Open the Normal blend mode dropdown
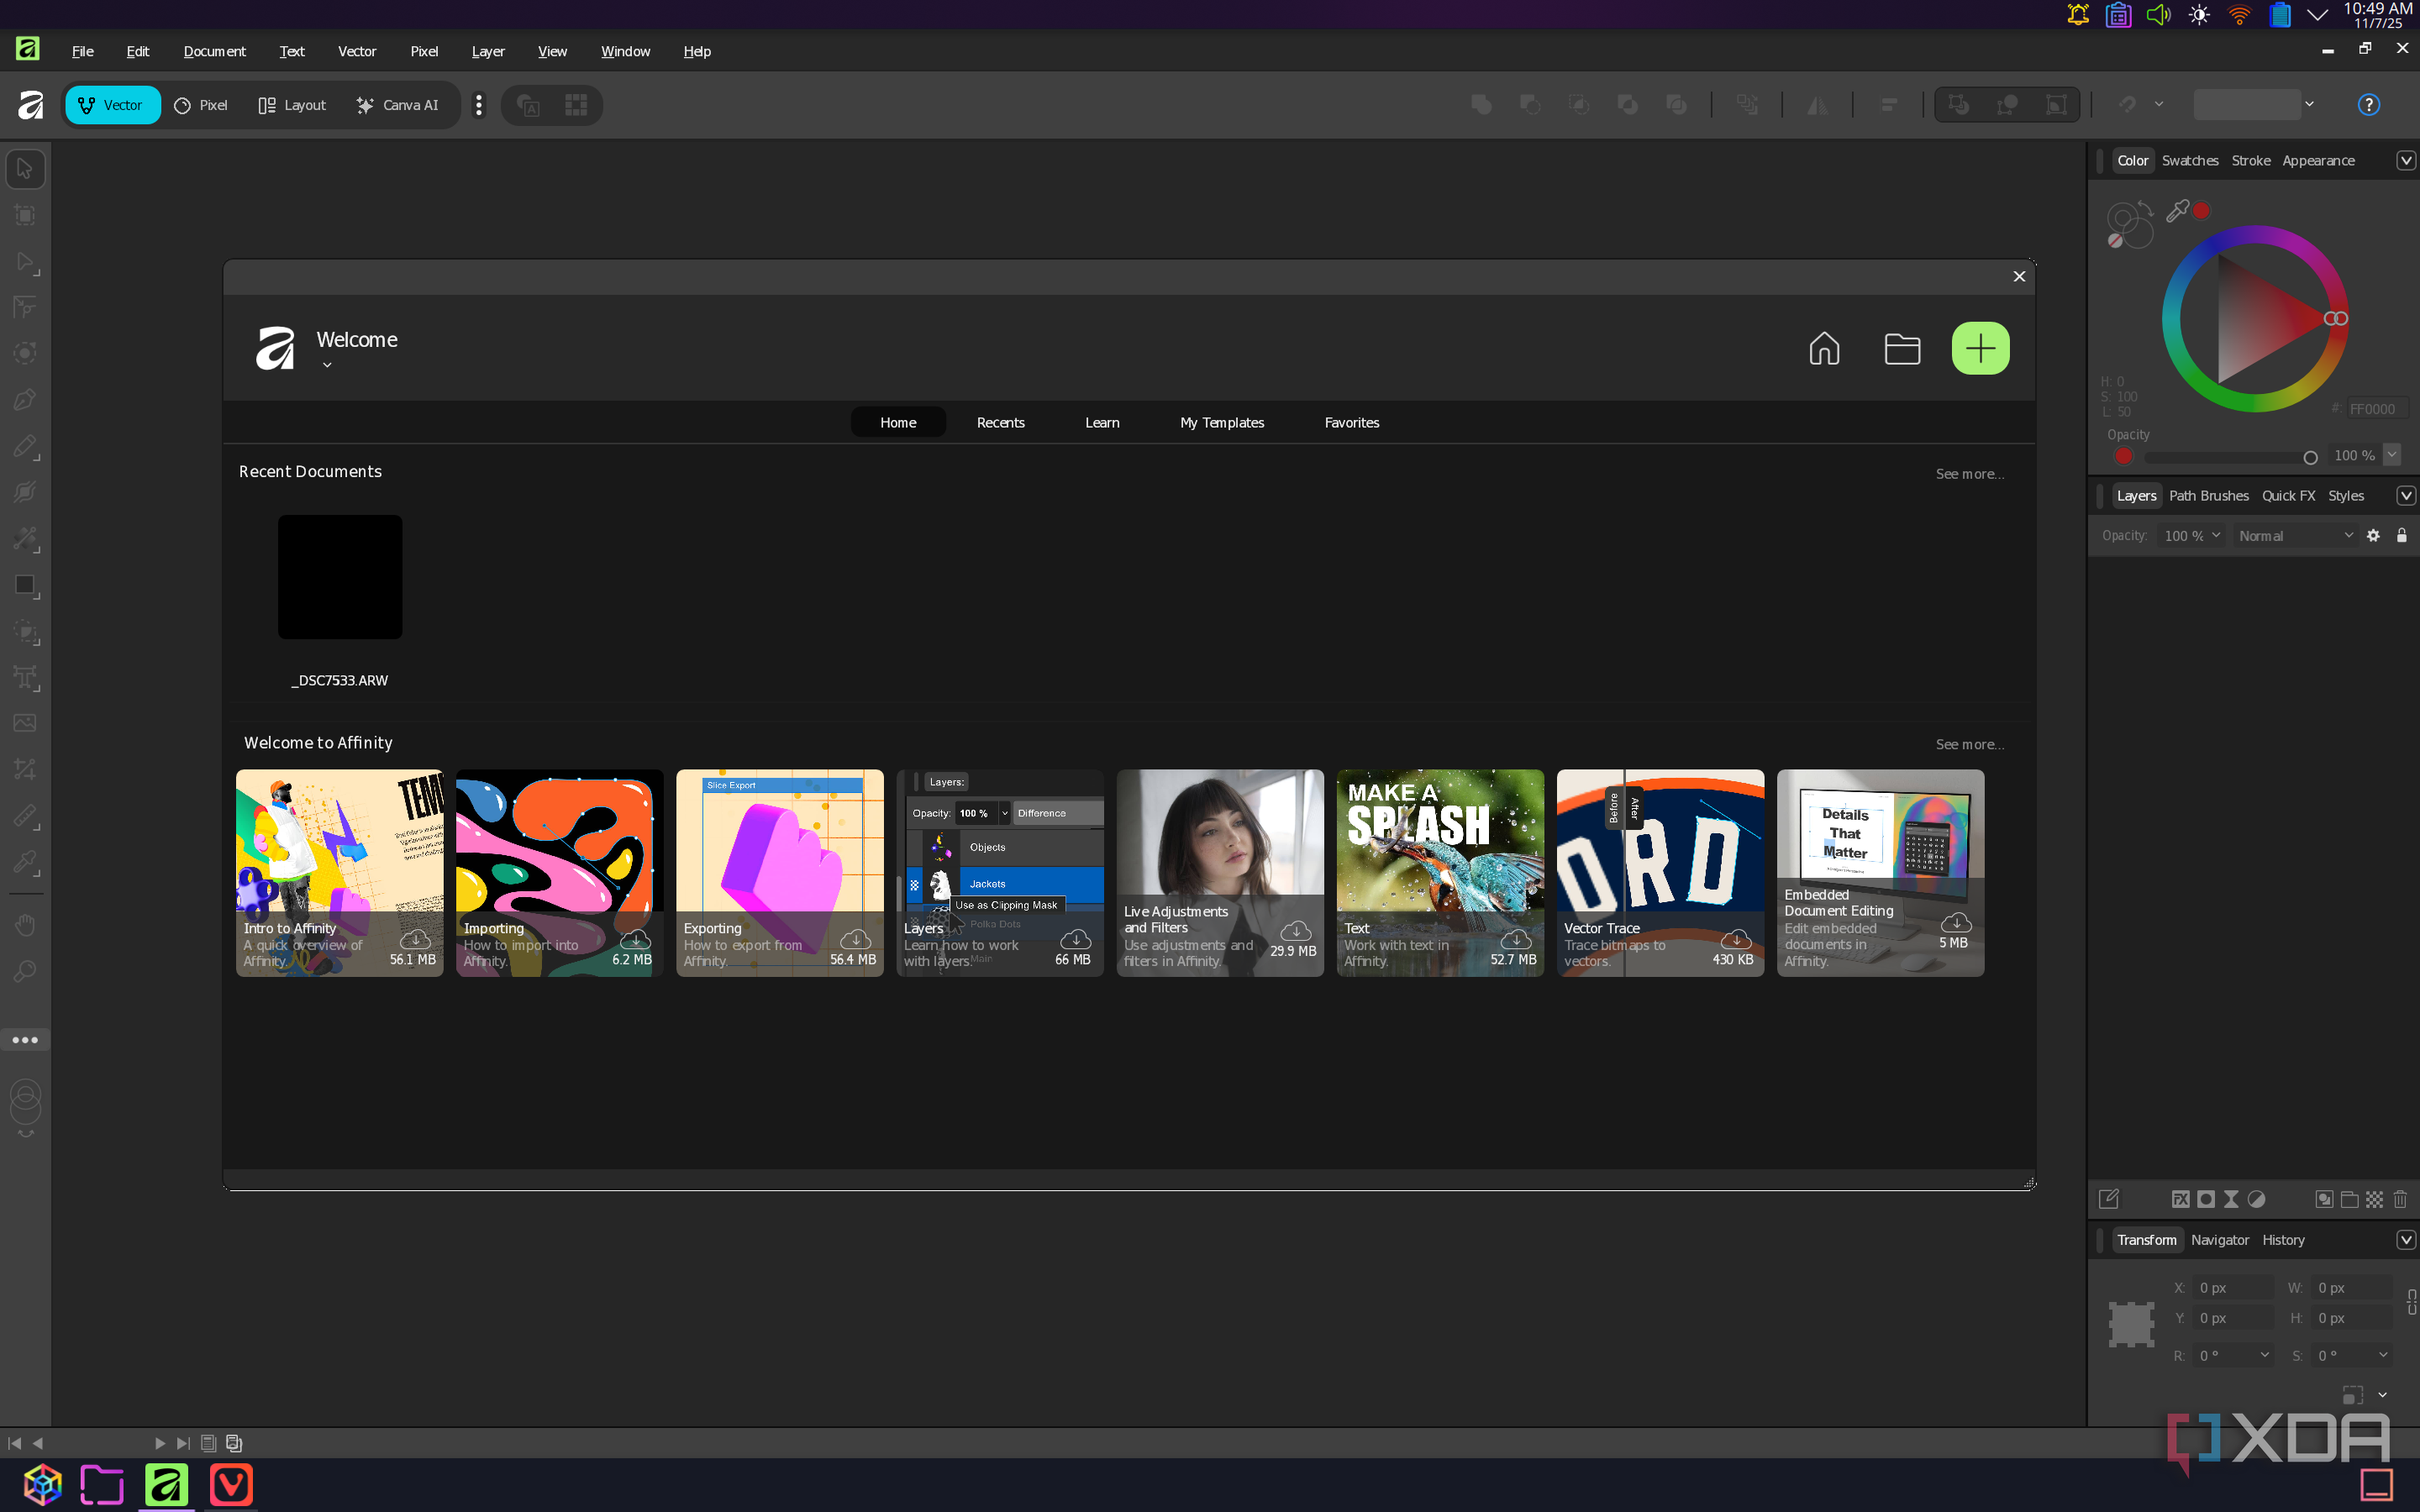Image resolution: width=2420 pixels, height=1512 pixels. pyautogui.click(x=2296, y=536)
